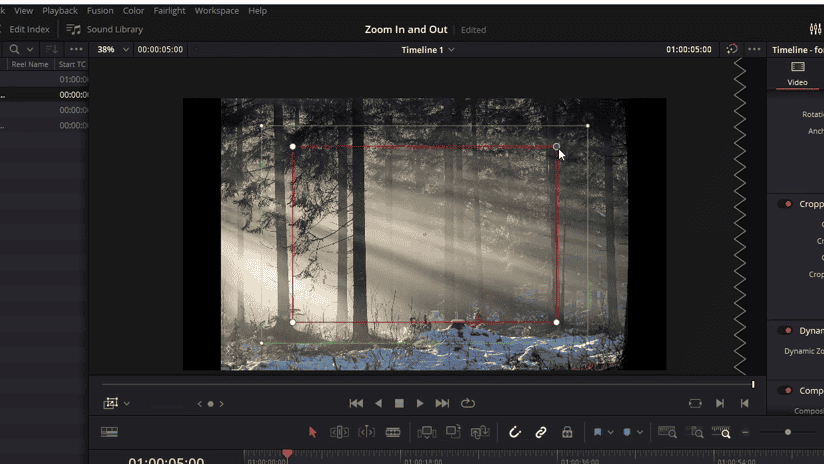Open the timeline view options icon

[x=109, y=432]
